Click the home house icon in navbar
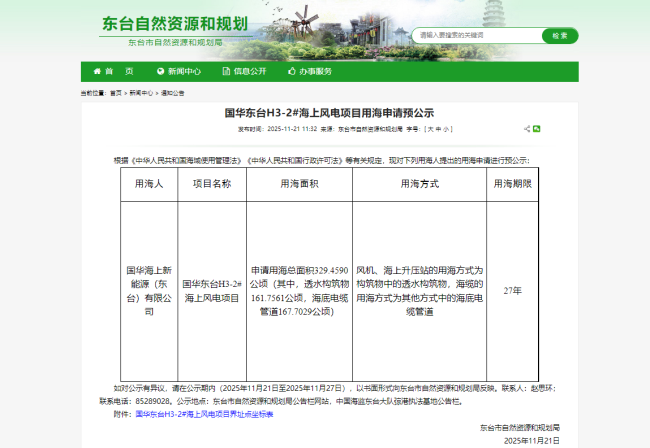Image resolution: width=650 pixels, height=448 pixels. 97,71
